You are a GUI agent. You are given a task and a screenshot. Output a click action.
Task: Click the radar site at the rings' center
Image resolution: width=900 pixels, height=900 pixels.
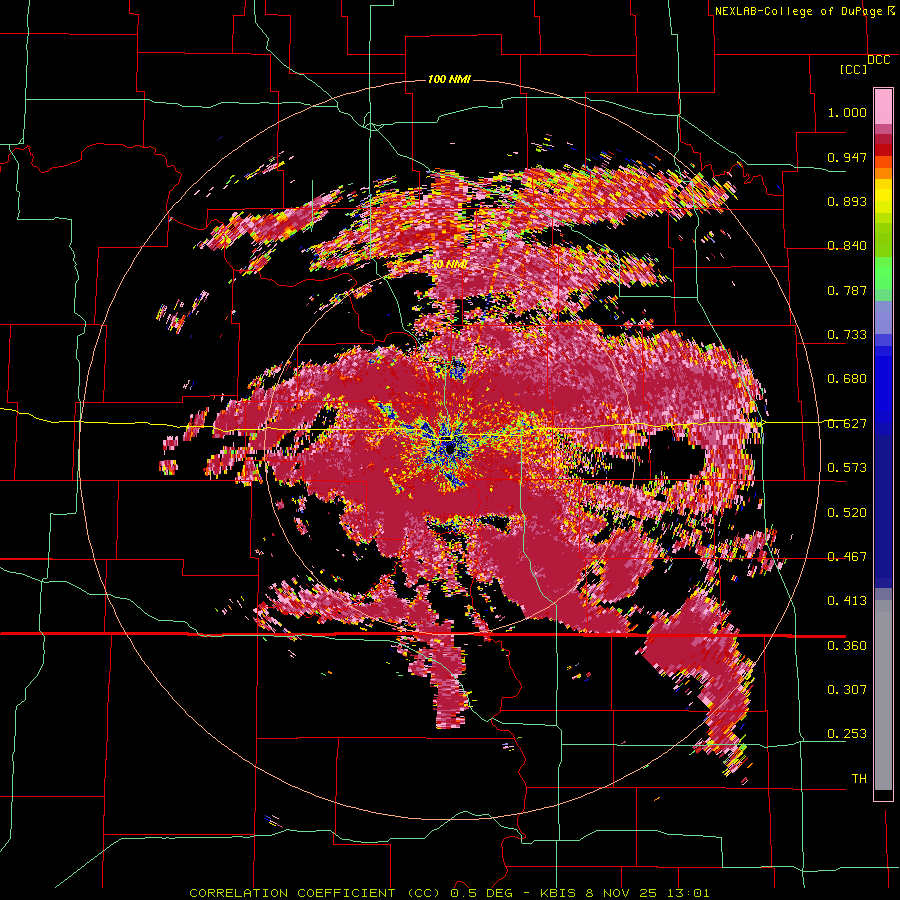449,448
